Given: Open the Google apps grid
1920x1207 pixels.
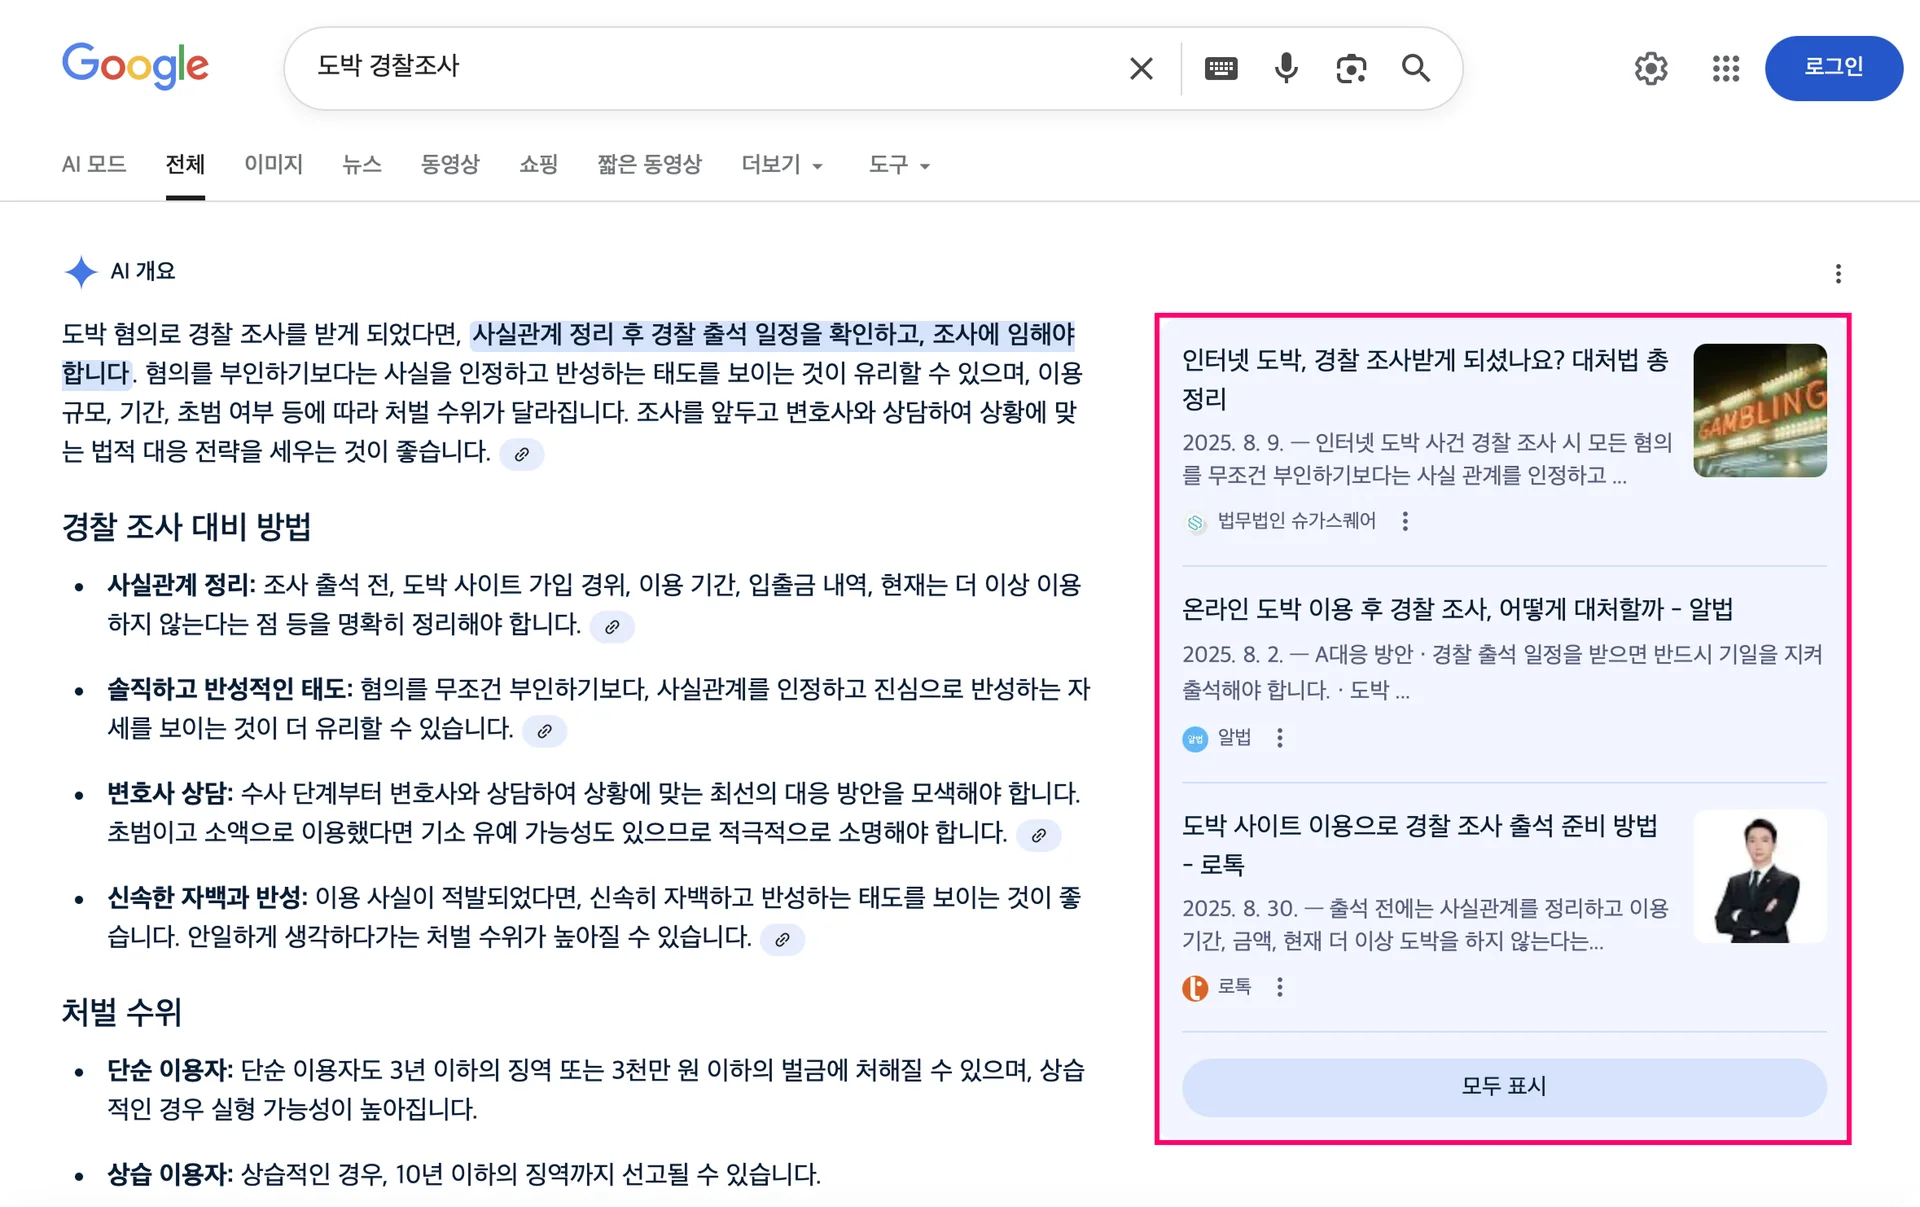Looking at the screenshot, I should [x=1726, y=68].
